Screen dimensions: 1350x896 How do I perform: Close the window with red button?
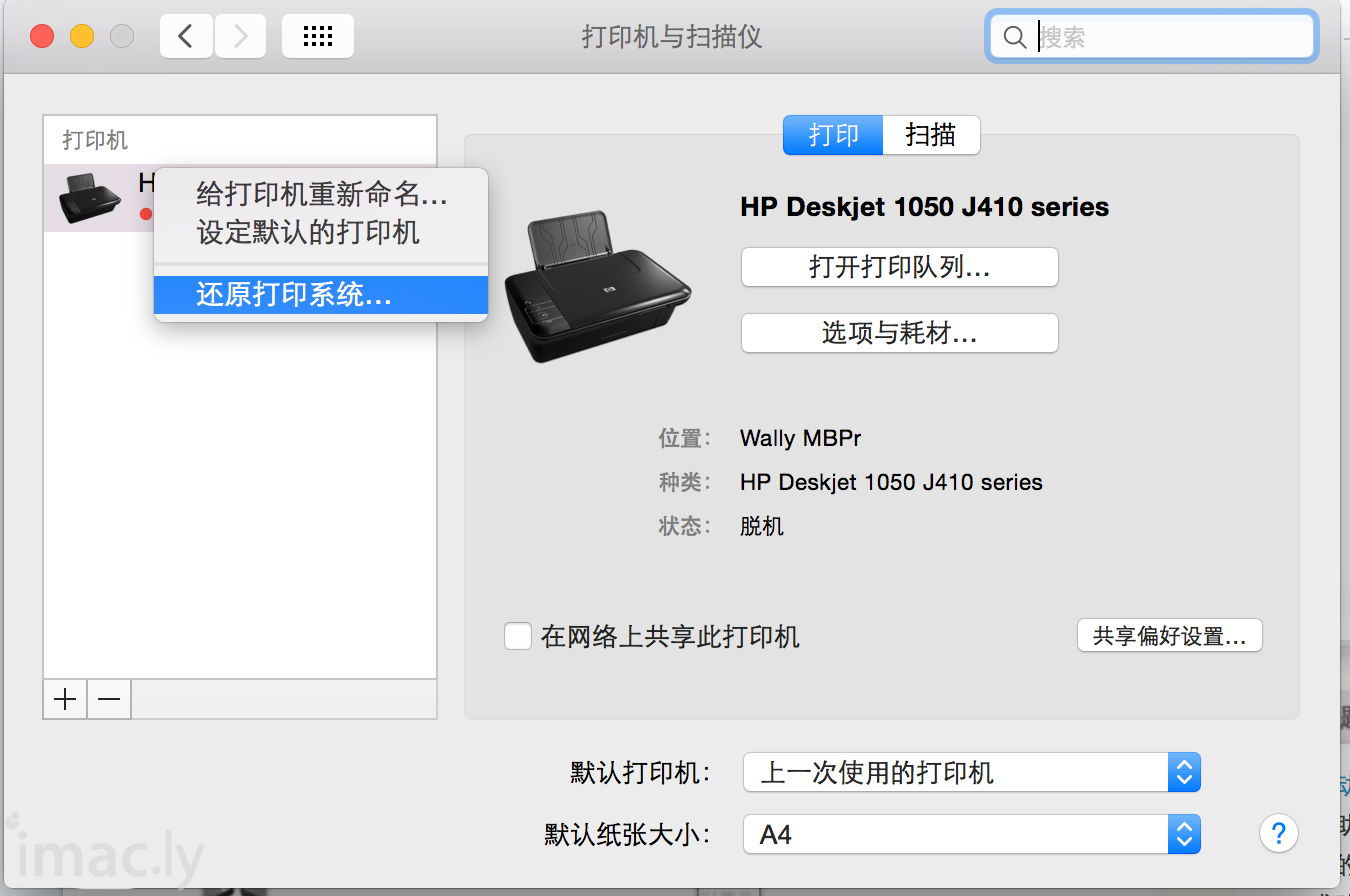[x=42, y=37]
